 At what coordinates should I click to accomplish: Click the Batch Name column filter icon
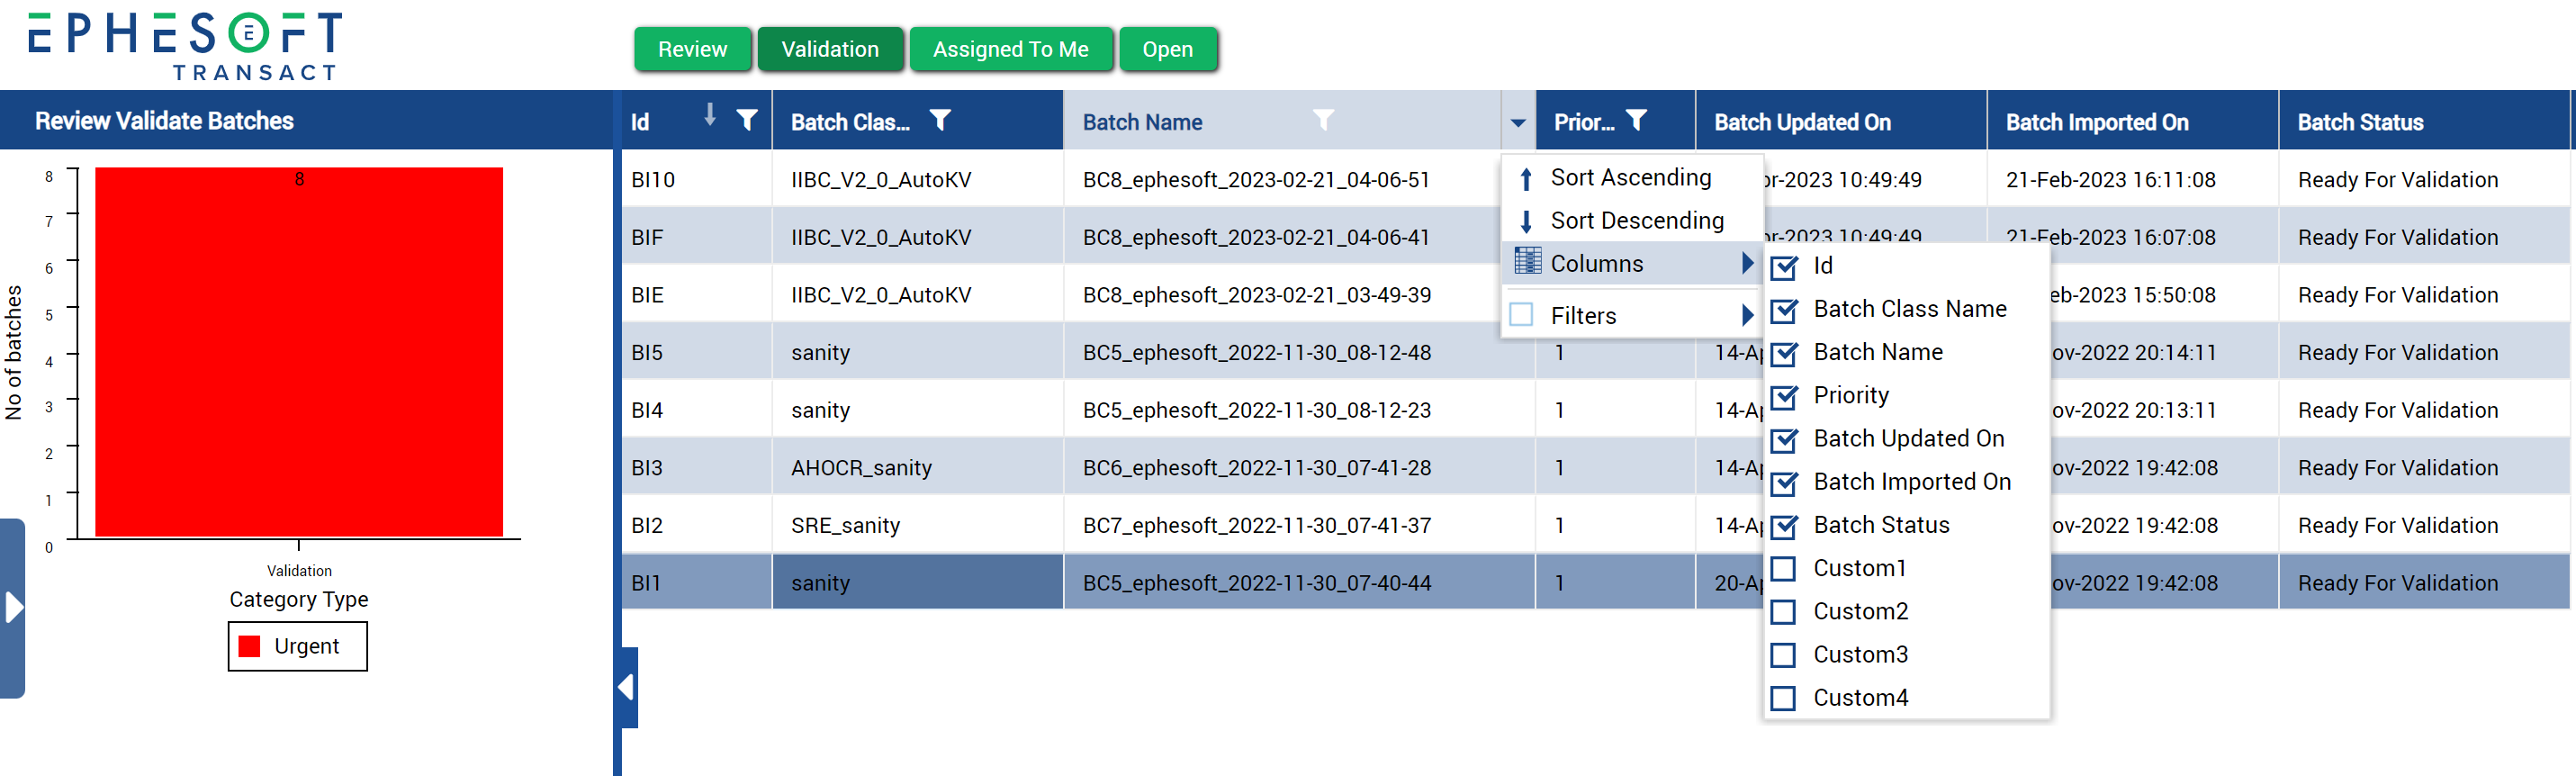coord(1322,120)
